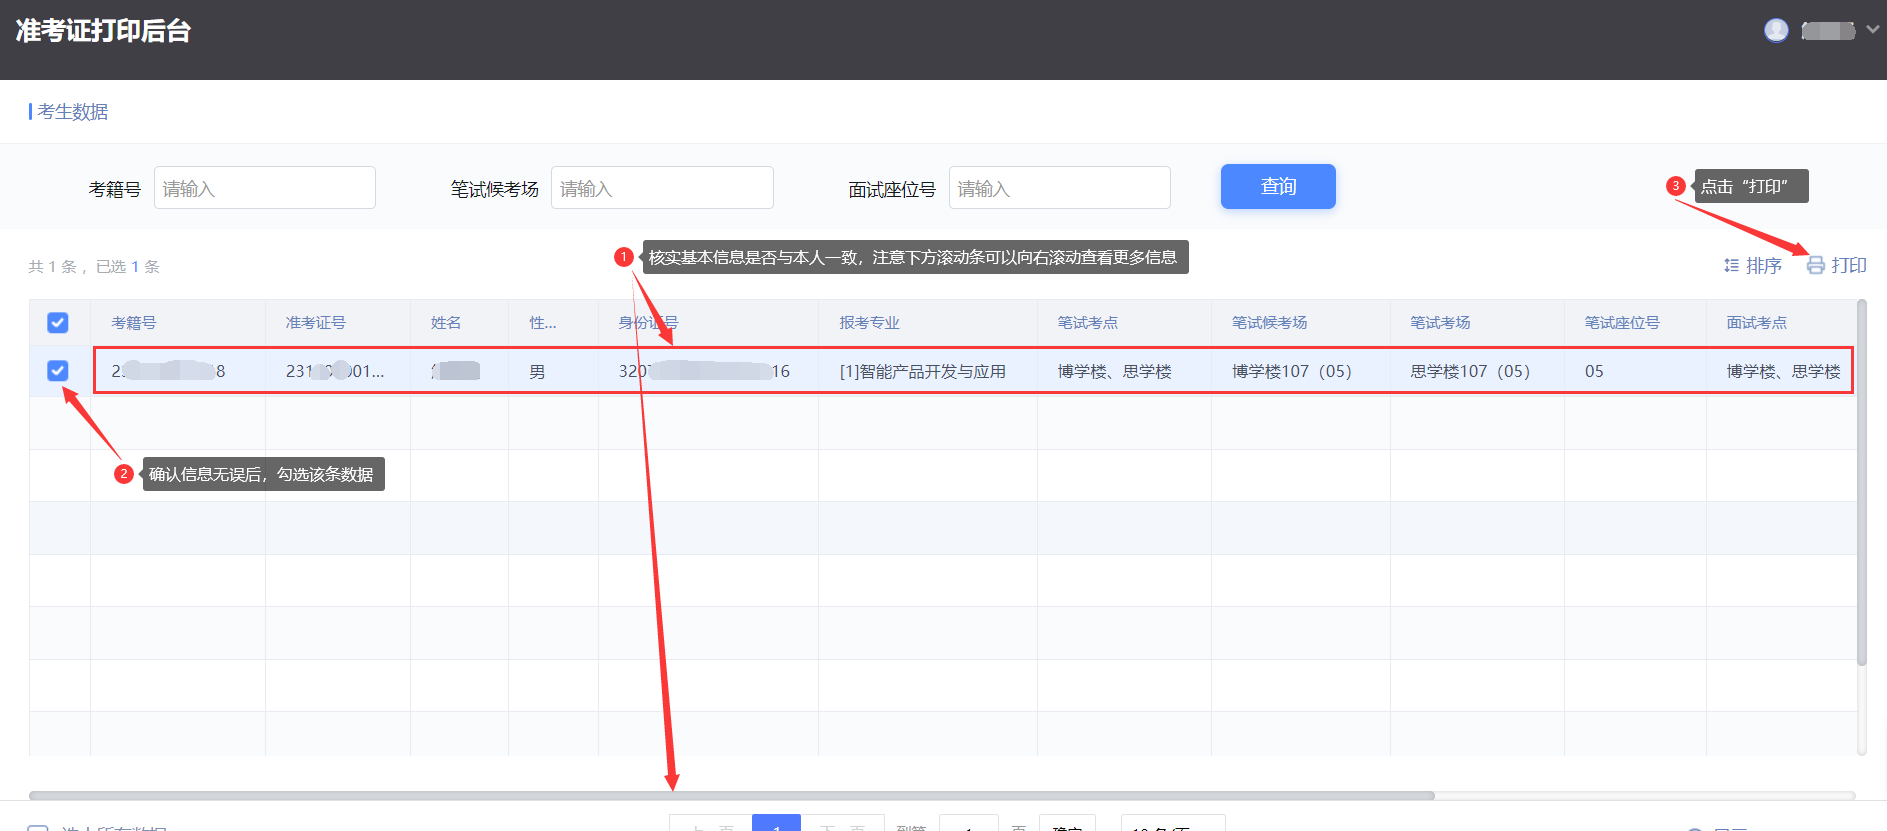Click the printer icon for 打印
1887x831 pixels.
[x=1815, y=266]
